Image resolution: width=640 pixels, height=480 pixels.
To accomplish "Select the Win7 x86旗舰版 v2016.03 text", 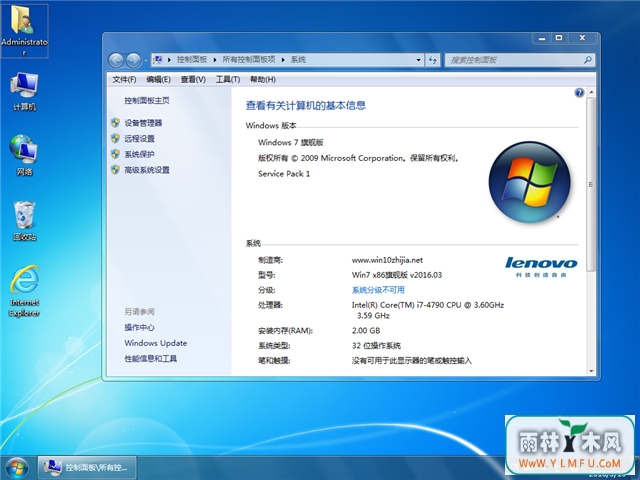I will (x=397, y=275).
